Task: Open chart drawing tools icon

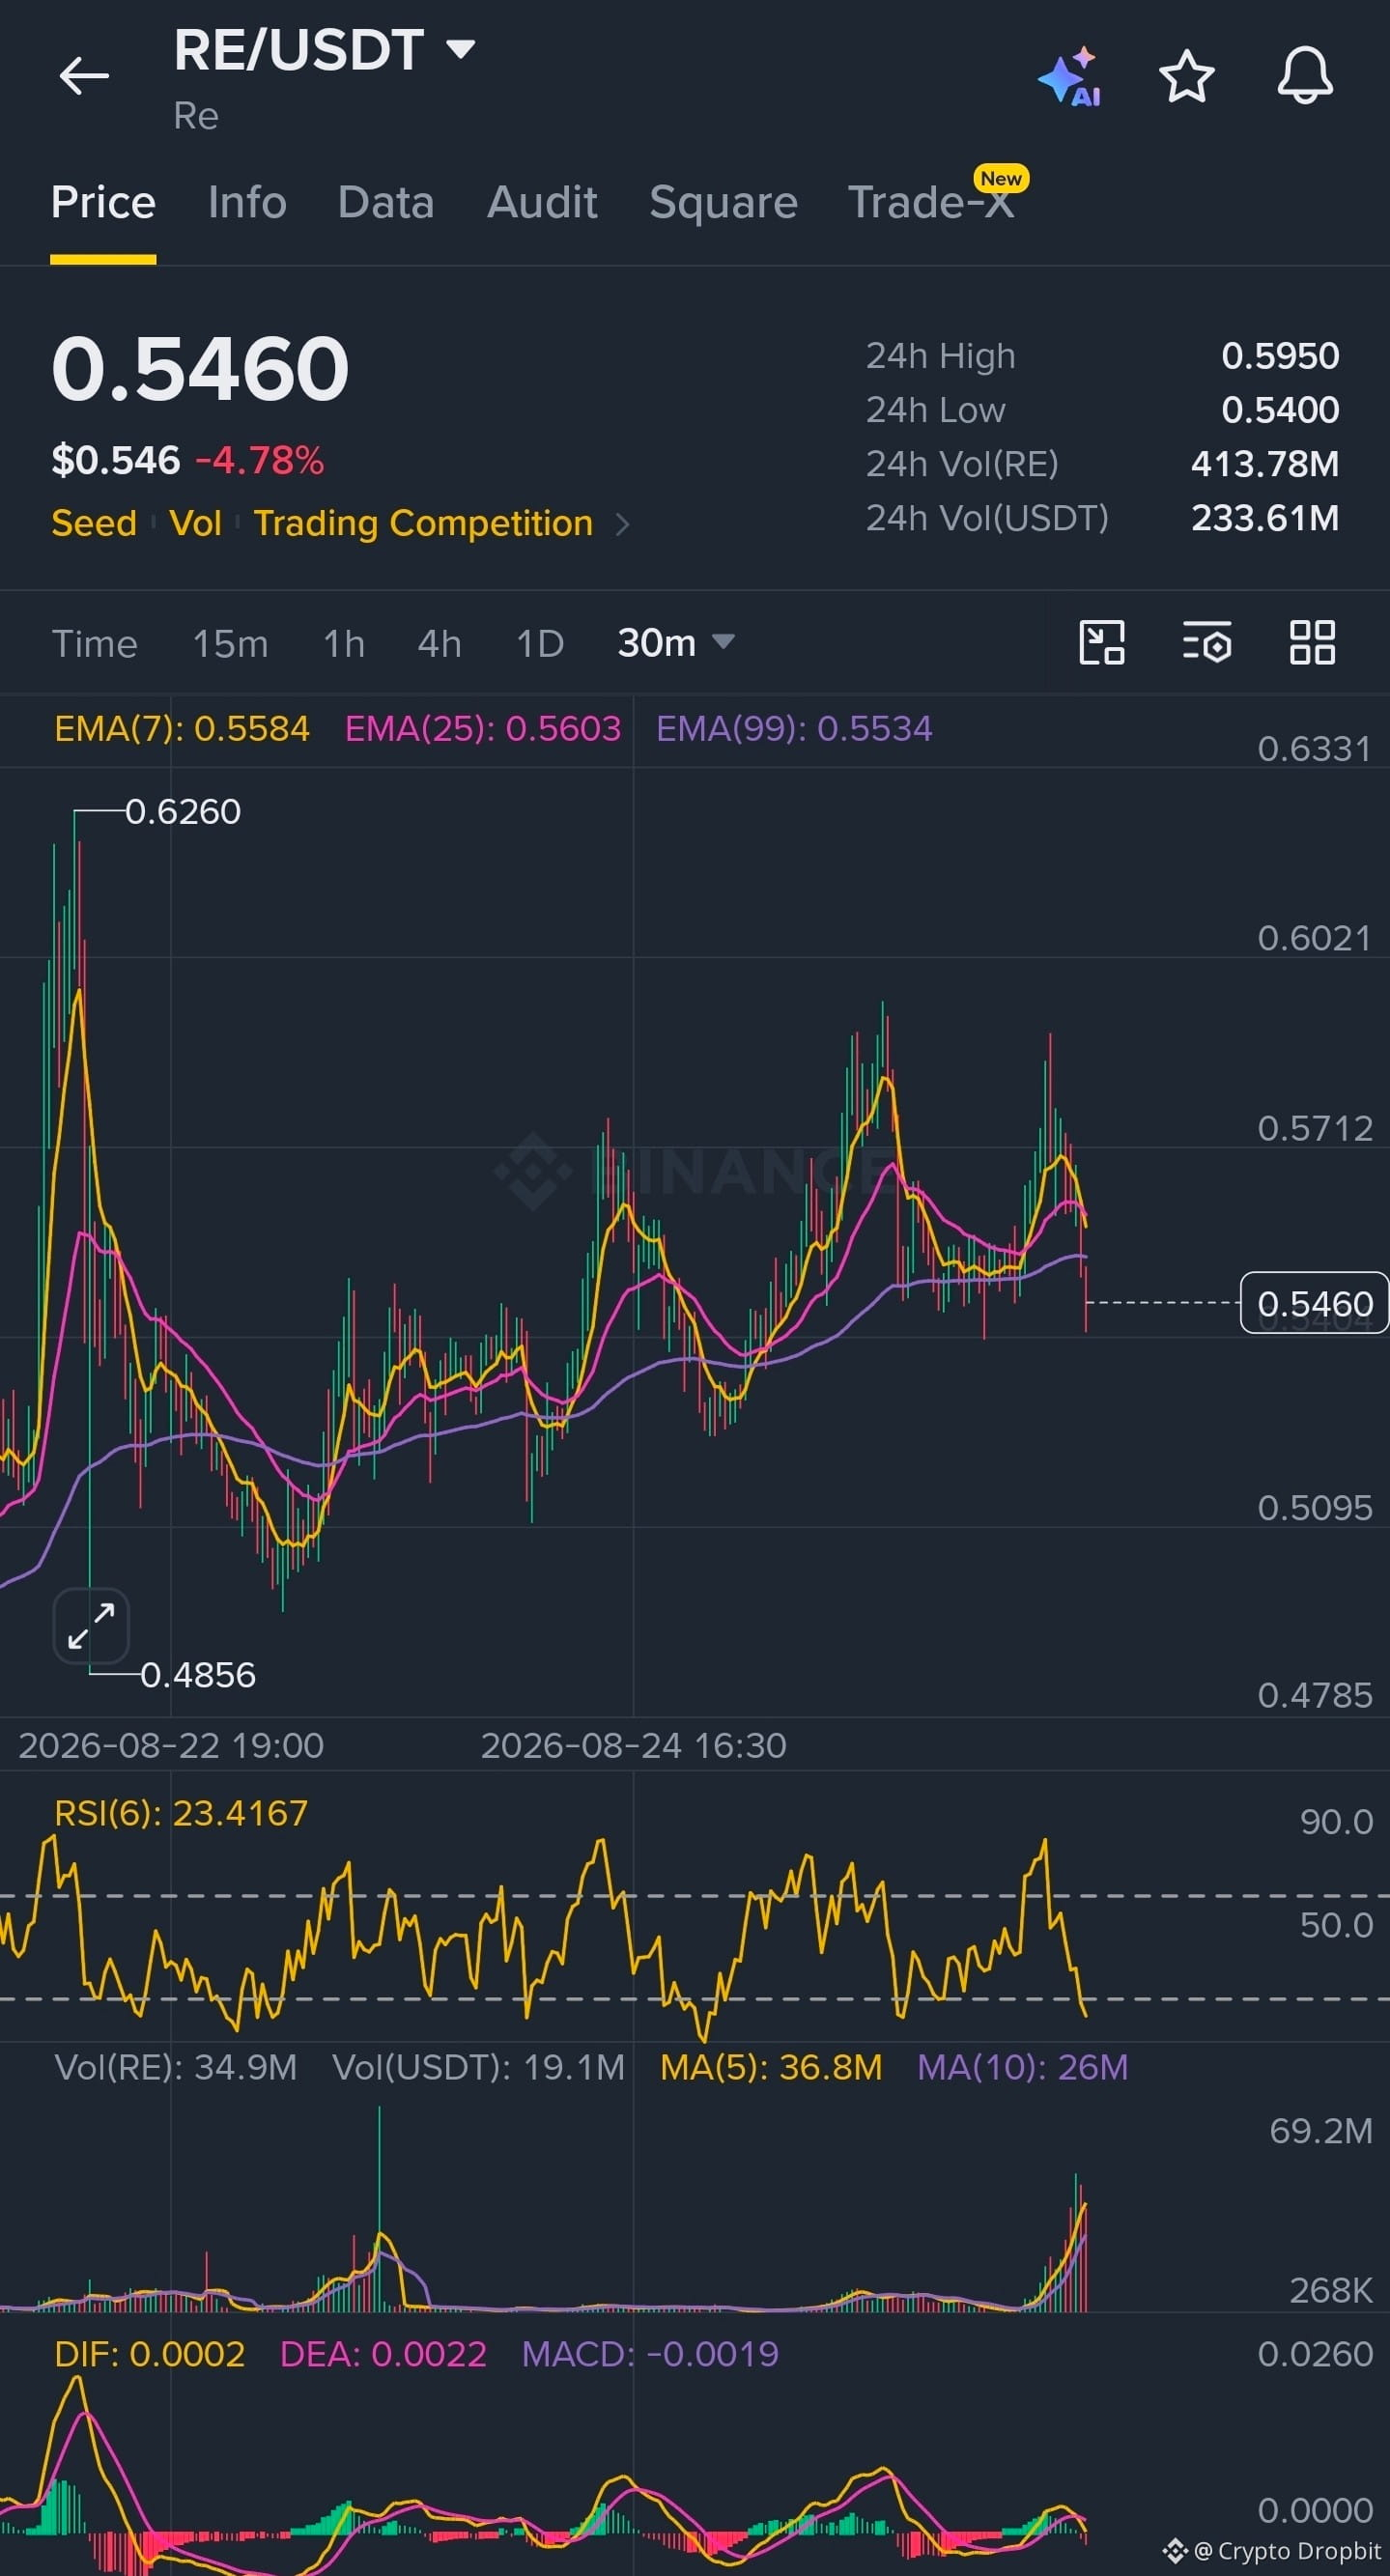Action: tap(1102, 642)
